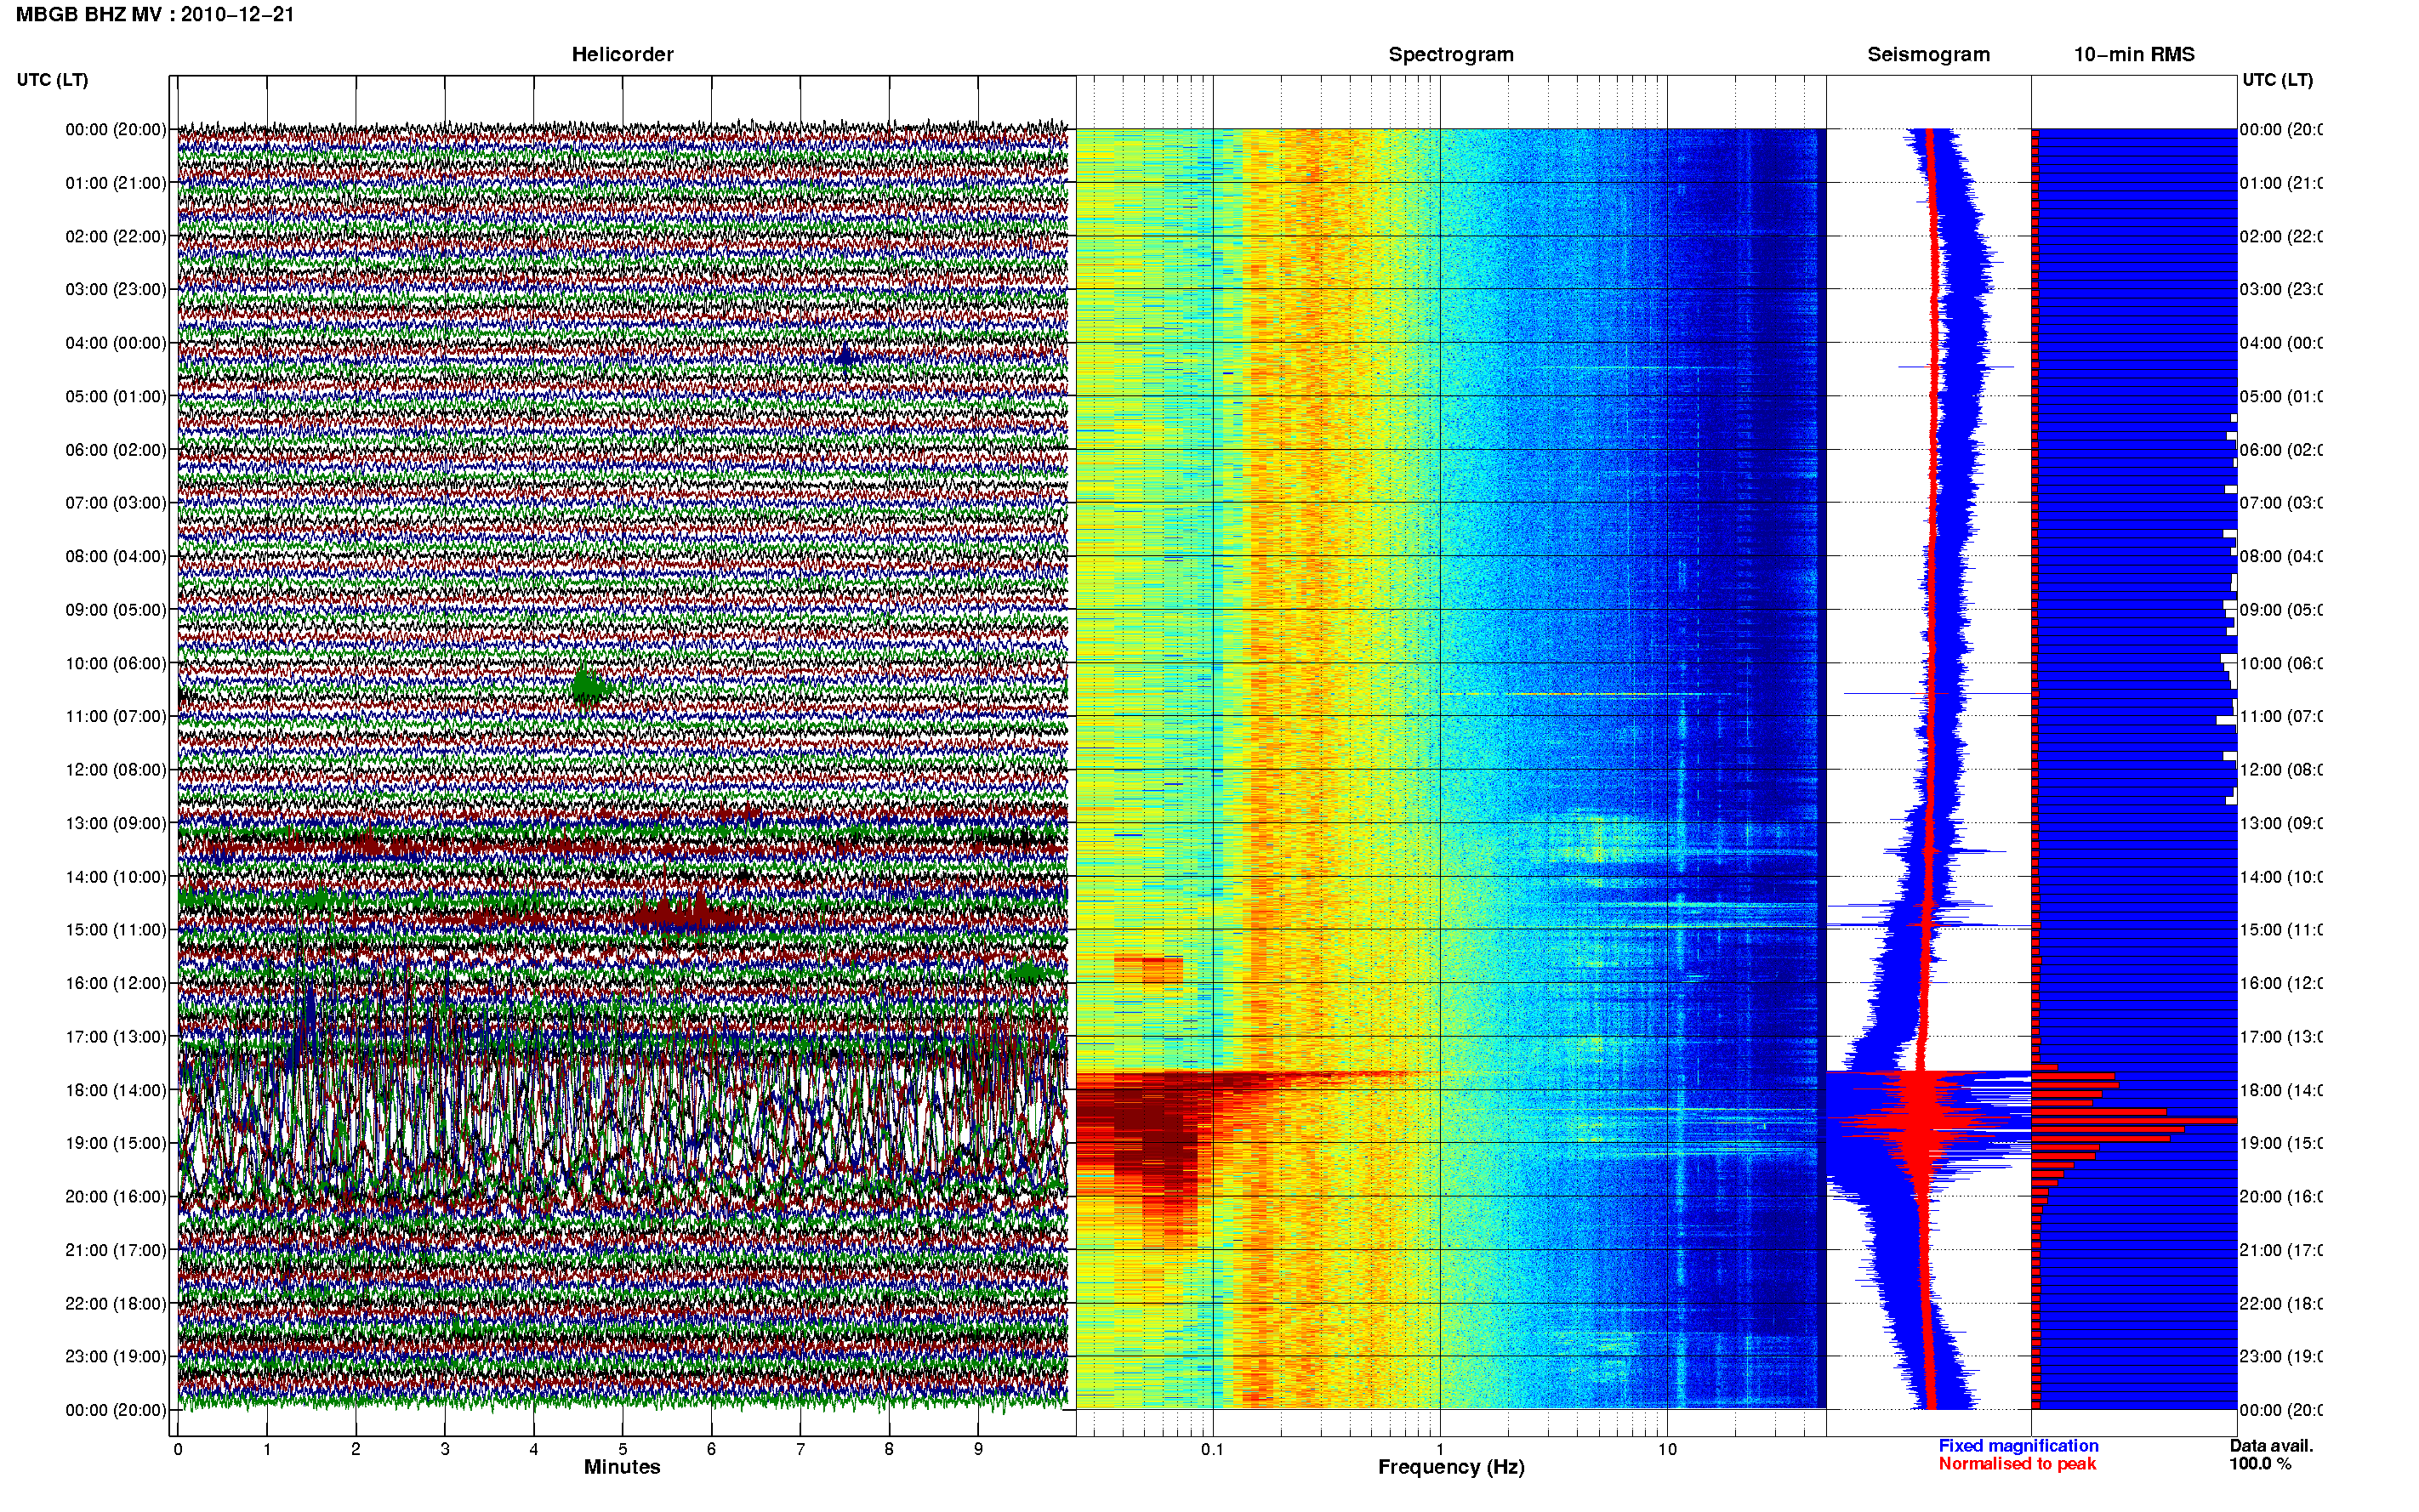Click the left time label '02:00 (22:00)'
Screen dimensions: 2419x1512
click(116, 236)
